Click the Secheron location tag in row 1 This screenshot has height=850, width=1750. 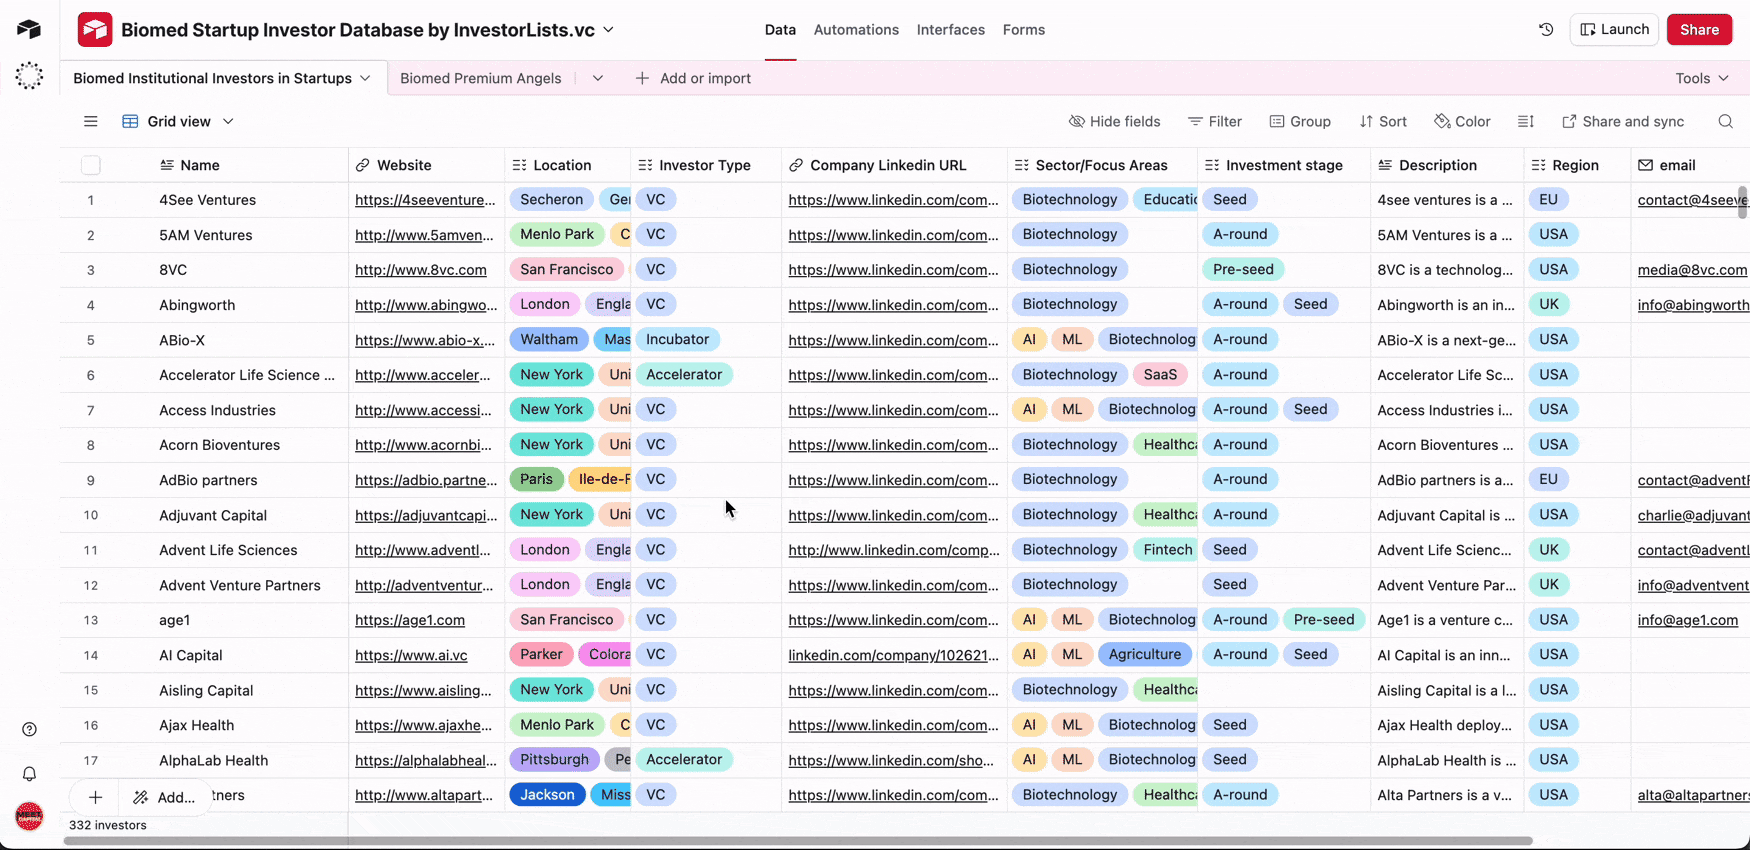(552, 200)
